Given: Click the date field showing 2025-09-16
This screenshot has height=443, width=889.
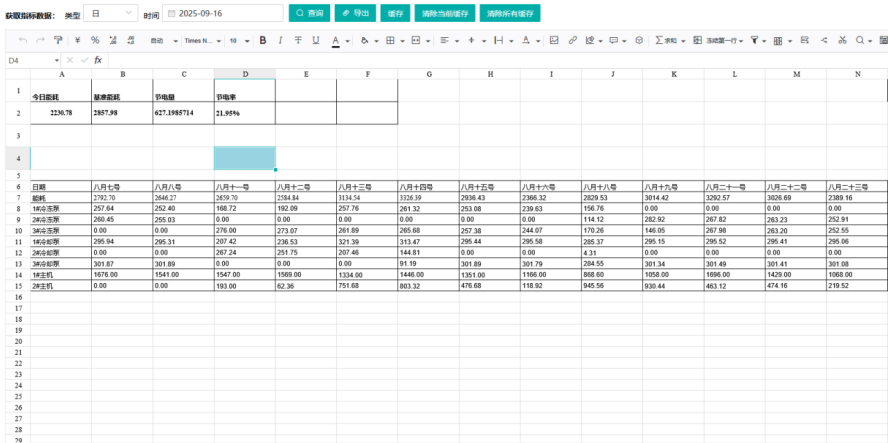Looking at the screenshot, I should tap(223, 14).
